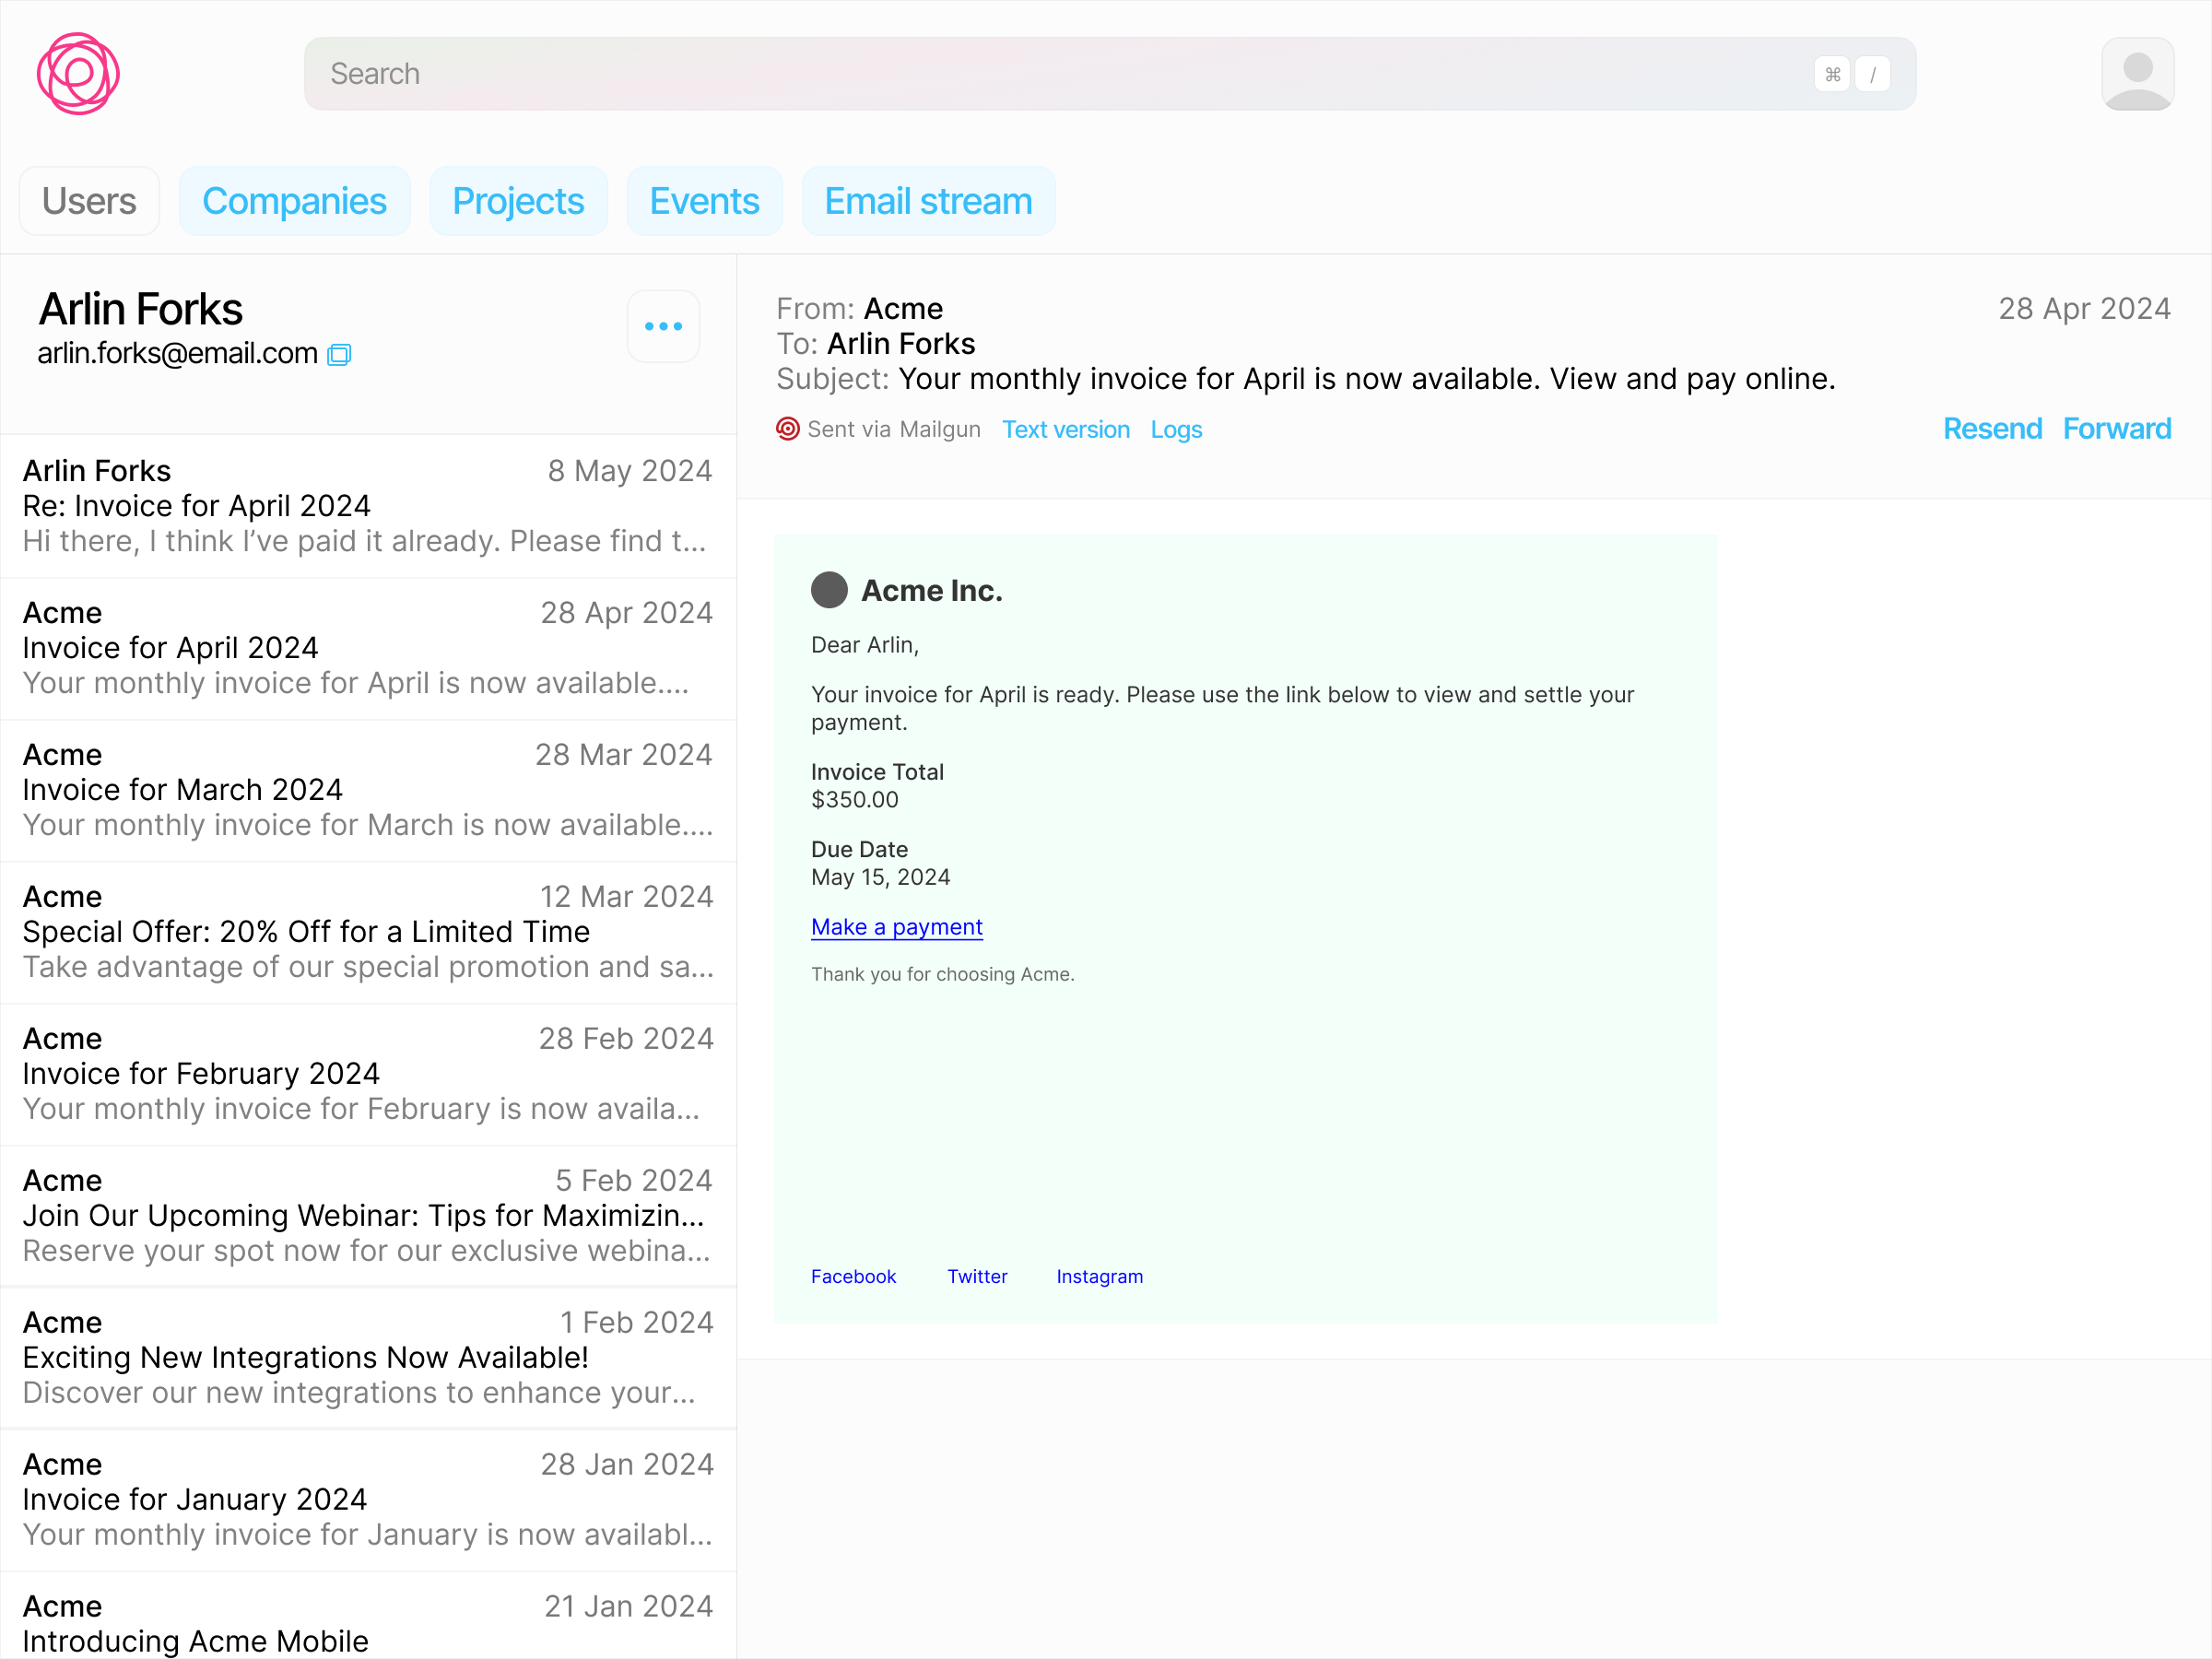
Task: Switch to the Companies tab
Action: coord(294,201)
